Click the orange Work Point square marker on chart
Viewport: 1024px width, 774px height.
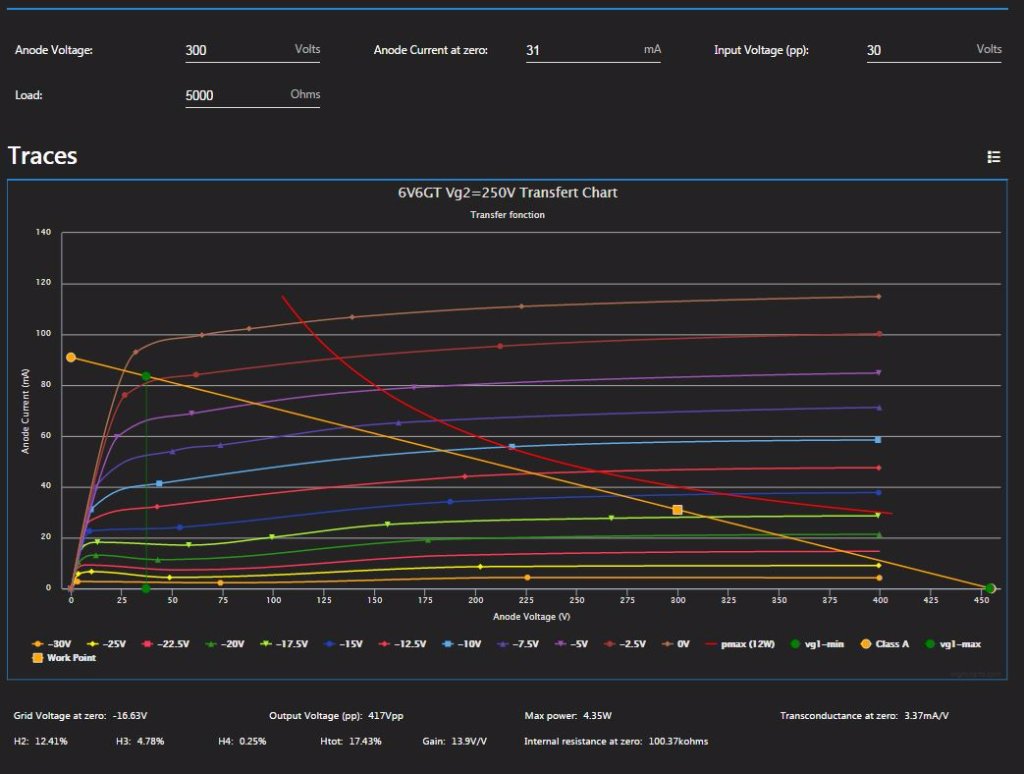[x=677, y=510]
